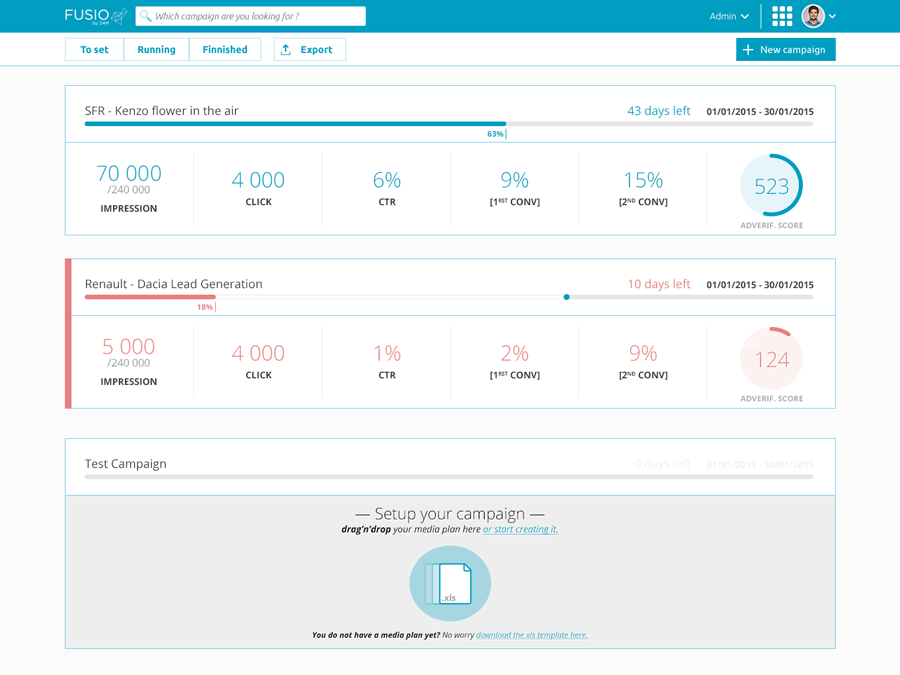The width and height of the screenshot is (900, 675).
Task: Click the Test Campaign empty progress bar
Action: (x=449, y=476)
